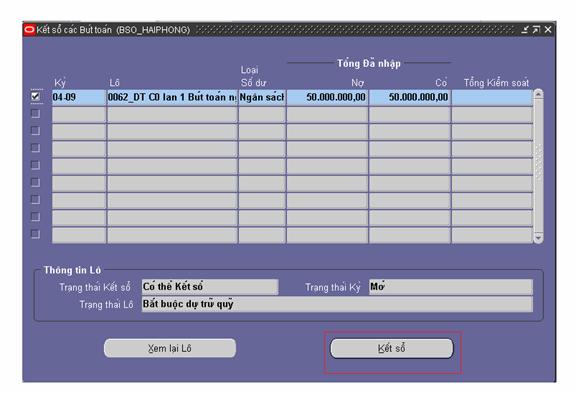Select the Kỳ cell 04-09
Viewport: 576px width, 394px height.
79,97
